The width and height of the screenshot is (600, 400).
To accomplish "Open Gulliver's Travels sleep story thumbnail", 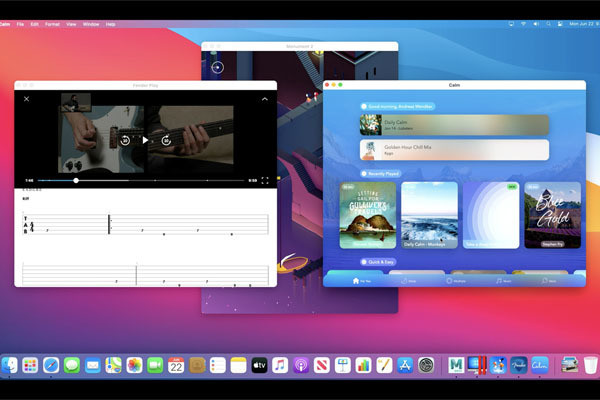I will point(368,214).
